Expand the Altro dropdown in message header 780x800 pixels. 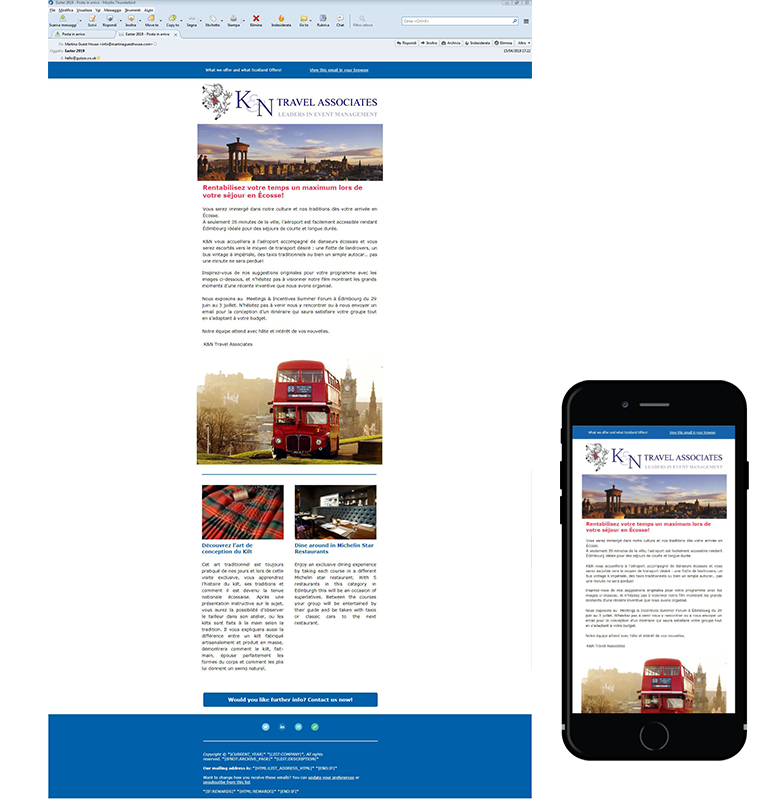[522, 44]
